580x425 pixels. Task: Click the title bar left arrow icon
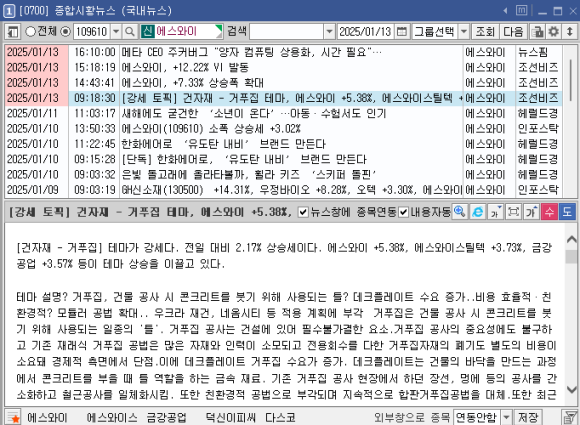505,11
